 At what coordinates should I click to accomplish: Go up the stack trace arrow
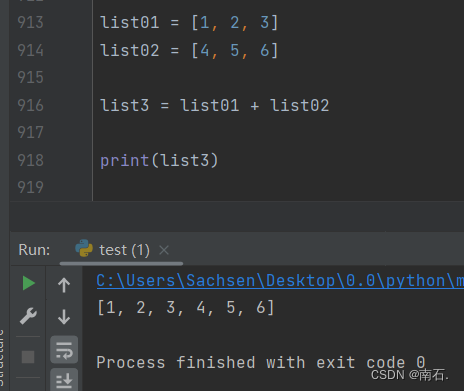(x=64, y=285)
